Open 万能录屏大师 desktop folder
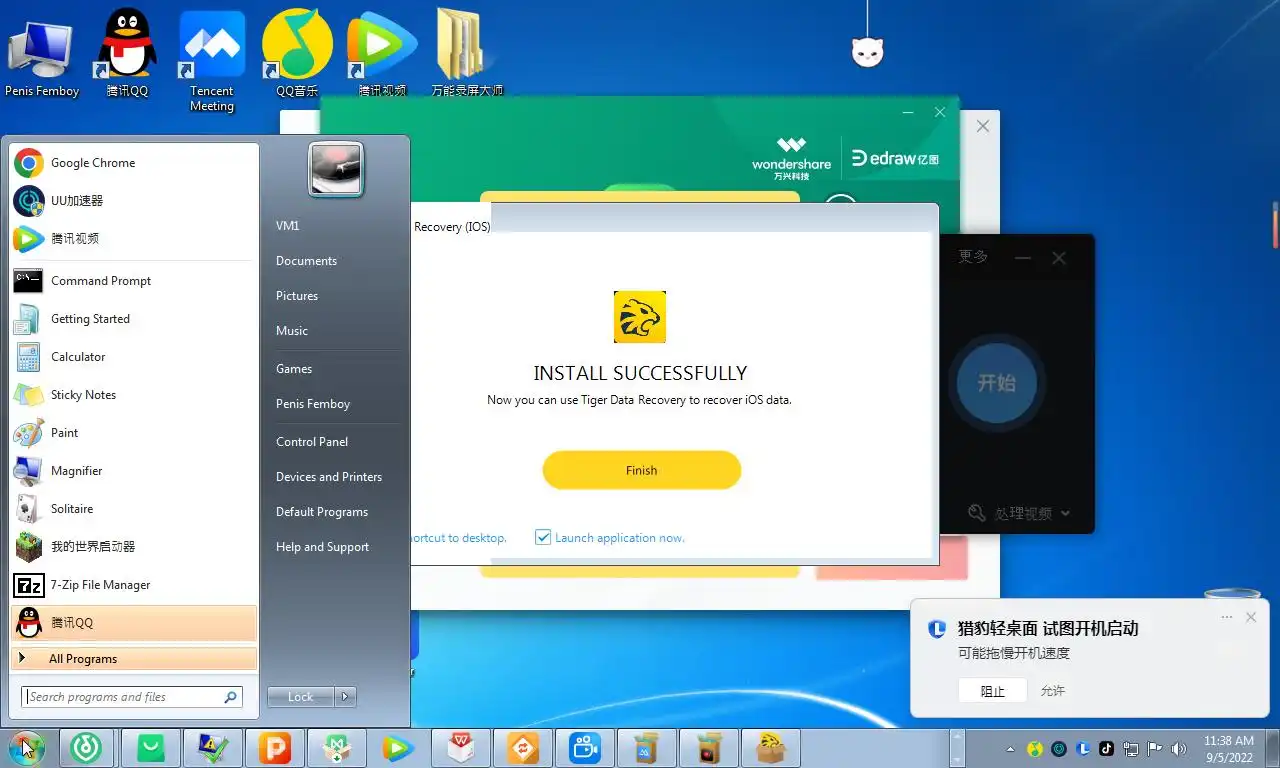This screenshot has height=768, width=1280. 467,52
